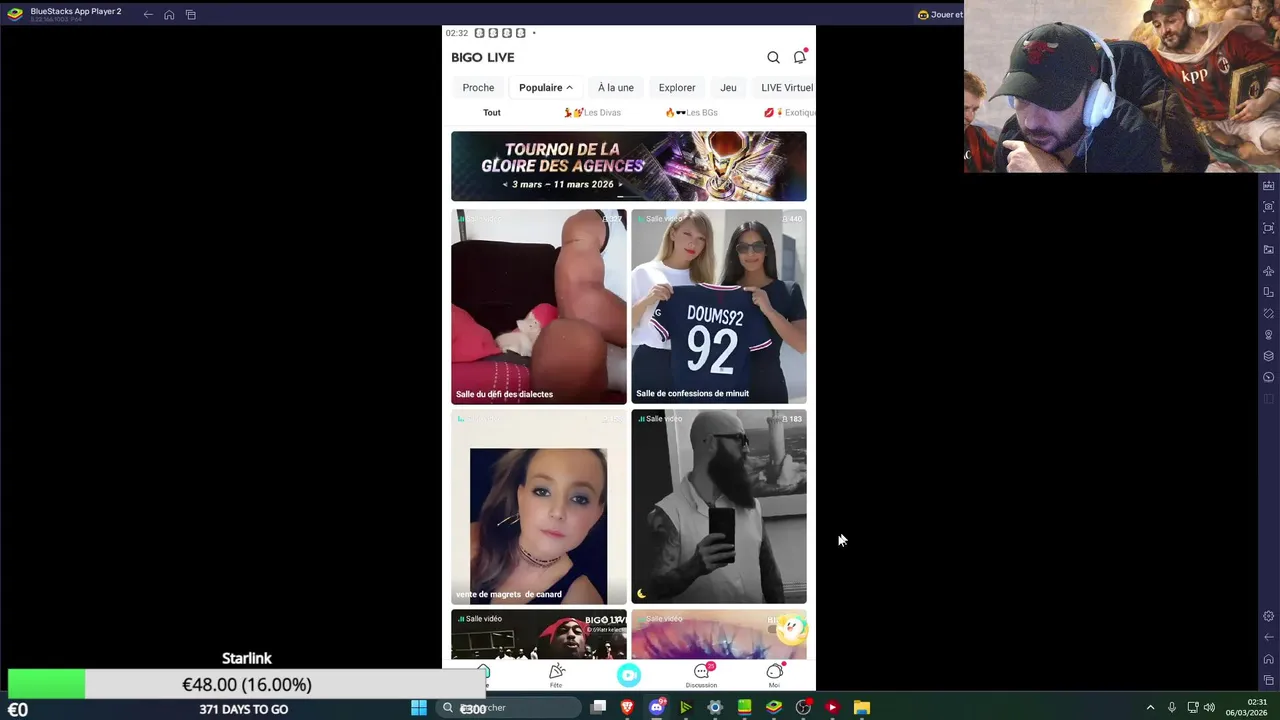Open Salle de confessions de minuit stream
This screenshot has height=720, width=1280.
pyautogui.click(x=718, y=307)
